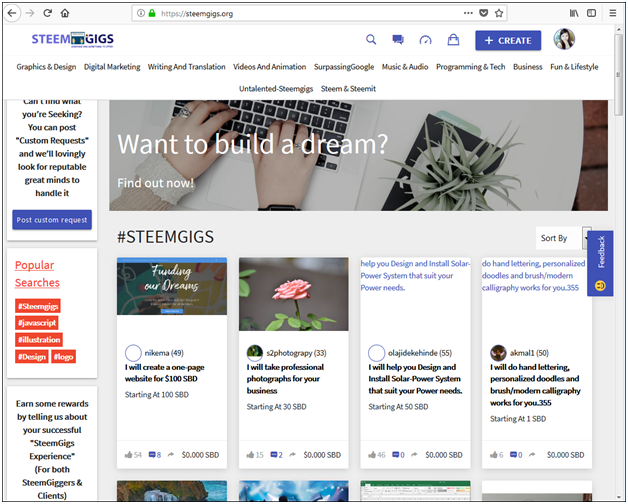Open the one-page website gig title
This screenshot has height=504, width=628.
(165, 373)
